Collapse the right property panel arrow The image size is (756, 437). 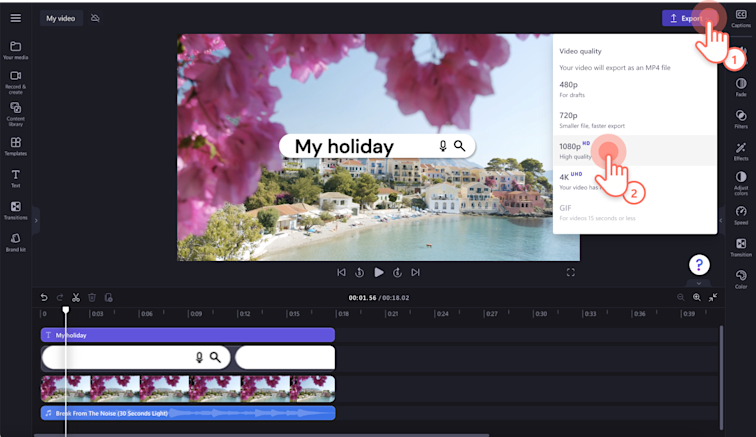tap(721, 220)
